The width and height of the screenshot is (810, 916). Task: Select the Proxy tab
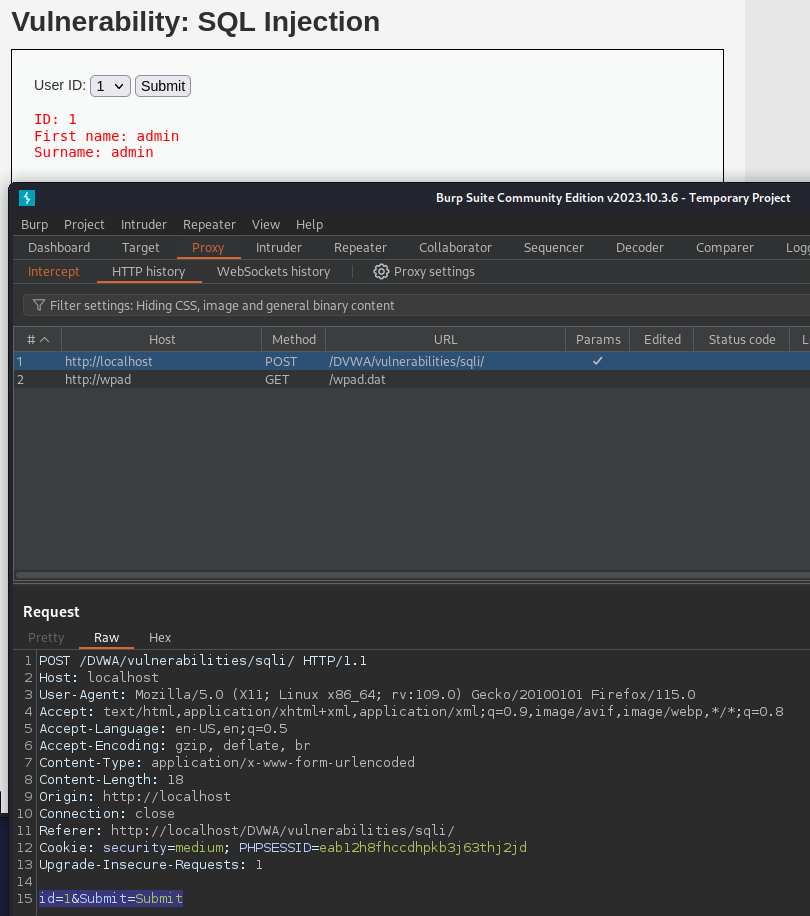pos(208,248)
